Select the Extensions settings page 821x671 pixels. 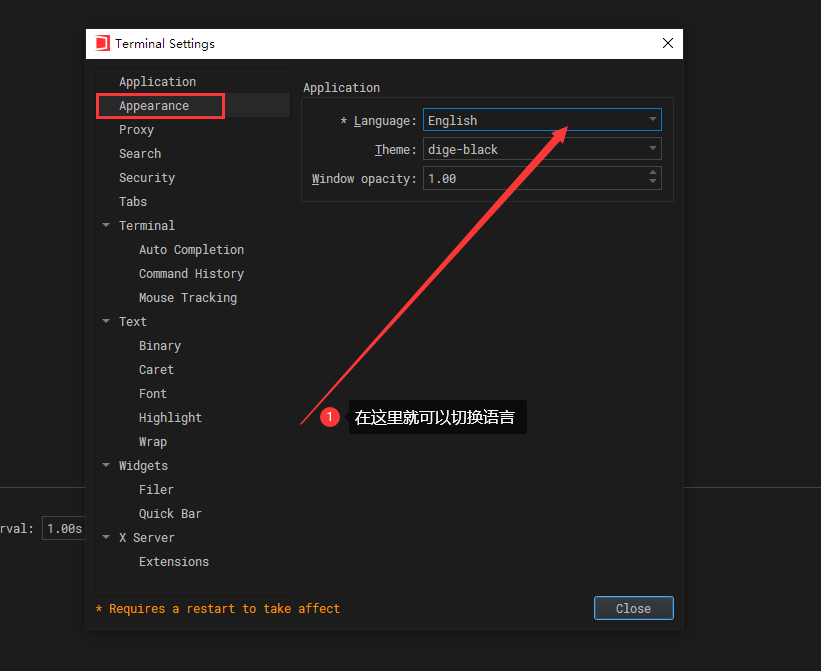coord(172,561)
